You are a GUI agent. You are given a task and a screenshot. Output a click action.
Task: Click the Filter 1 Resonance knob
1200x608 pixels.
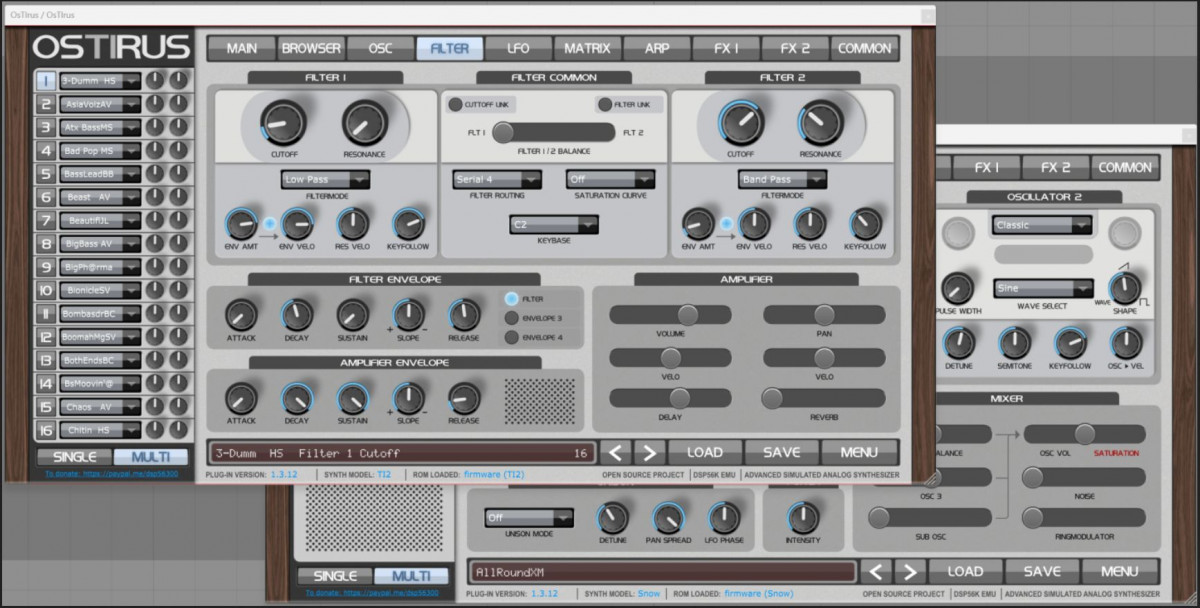(x=364, y=124)
